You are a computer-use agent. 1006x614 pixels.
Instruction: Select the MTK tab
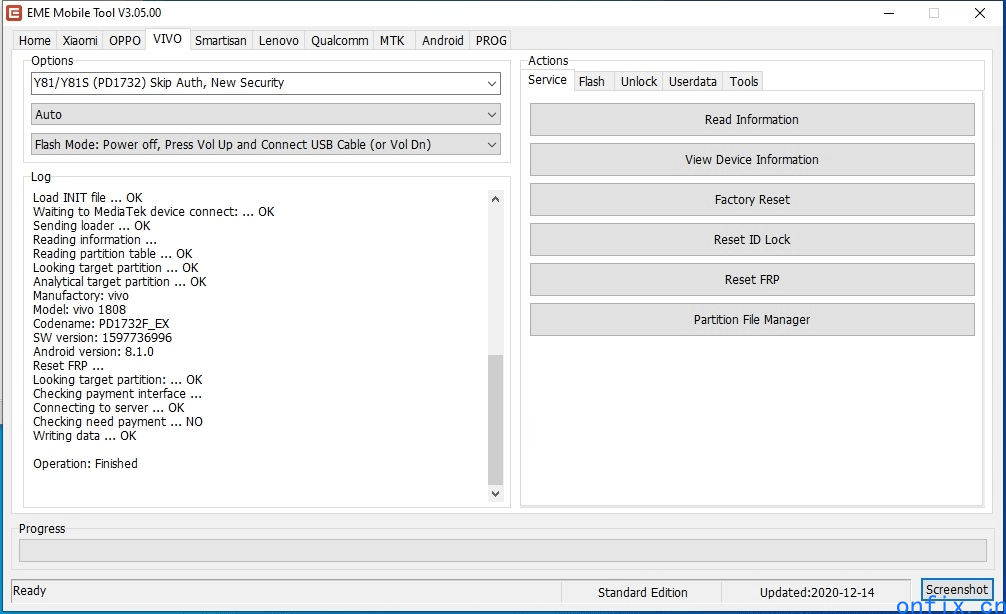click(392, 41)
